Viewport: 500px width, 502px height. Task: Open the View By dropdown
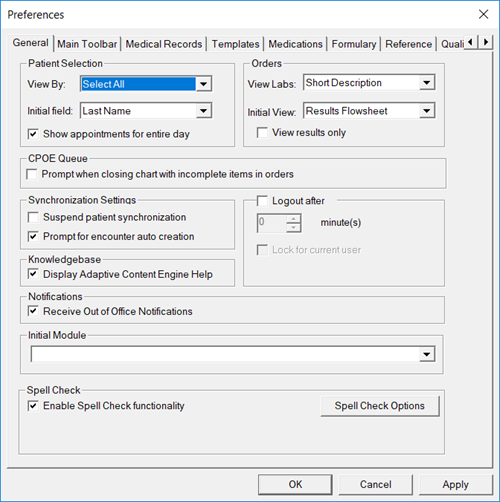coord(203,84)
